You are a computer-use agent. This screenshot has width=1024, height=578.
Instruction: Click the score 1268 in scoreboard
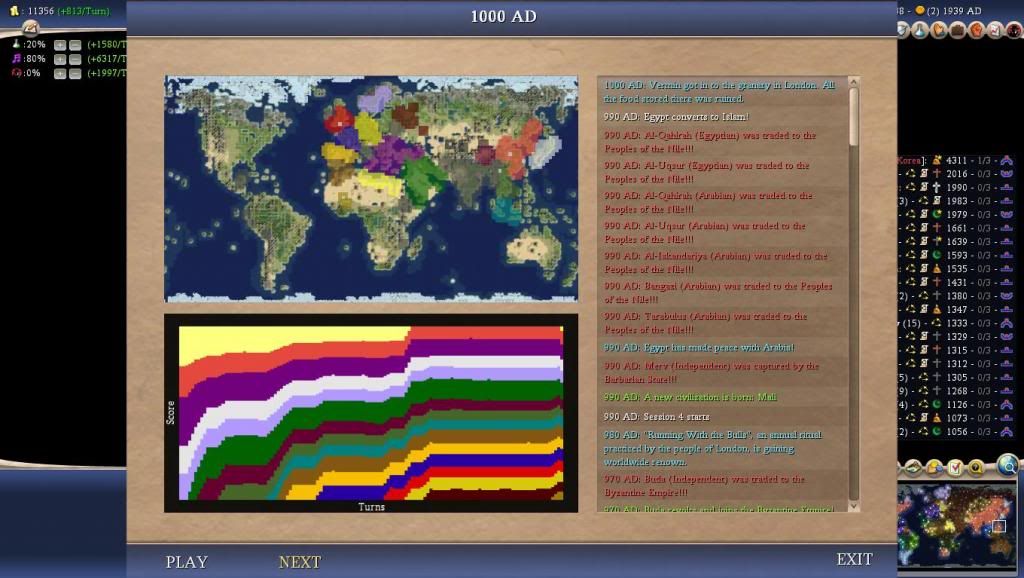coord(956,391)
